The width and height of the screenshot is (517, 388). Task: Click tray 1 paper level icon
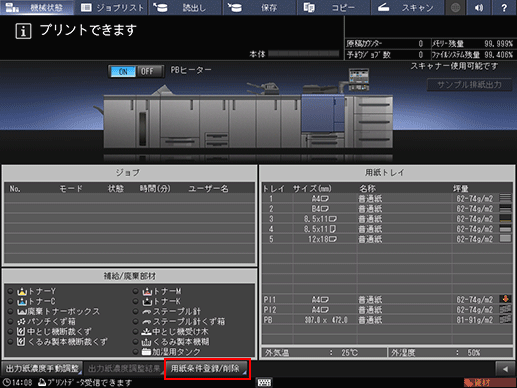click(x=505, y=198)
